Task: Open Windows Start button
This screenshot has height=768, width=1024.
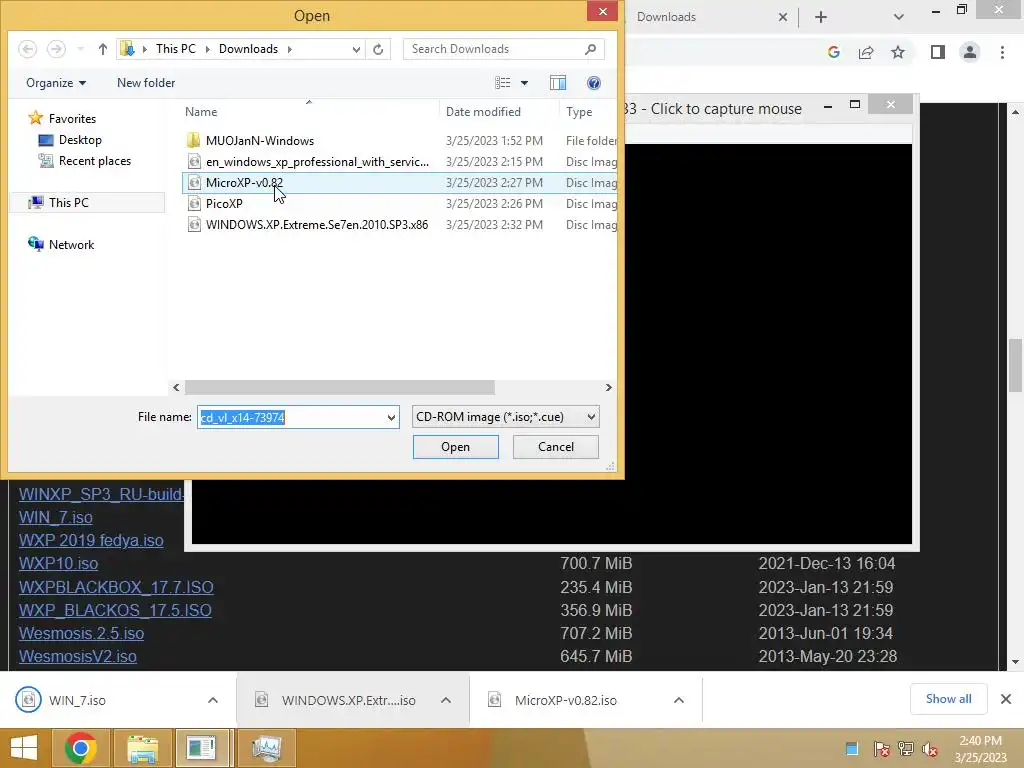Action: [x=24, y=748]
